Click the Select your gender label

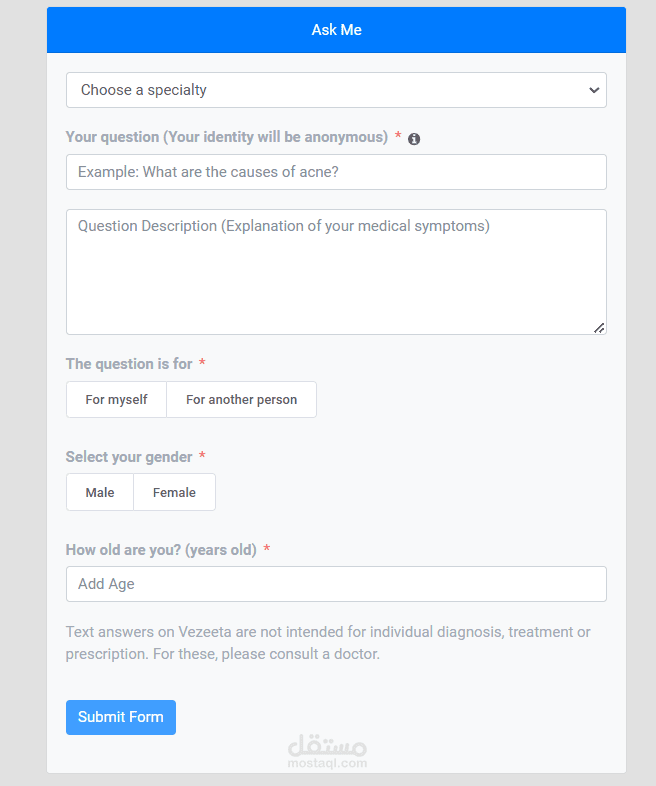click(129, 457)
